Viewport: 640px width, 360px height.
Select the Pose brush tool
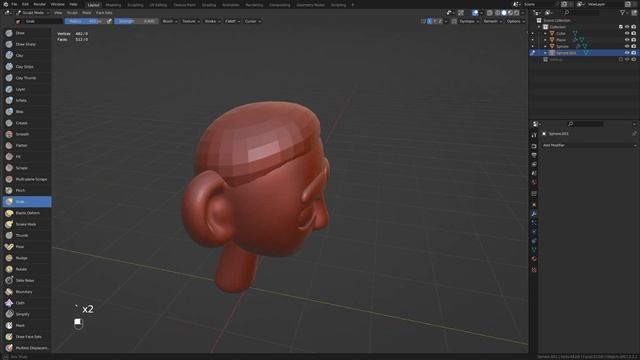coord(27,247)
